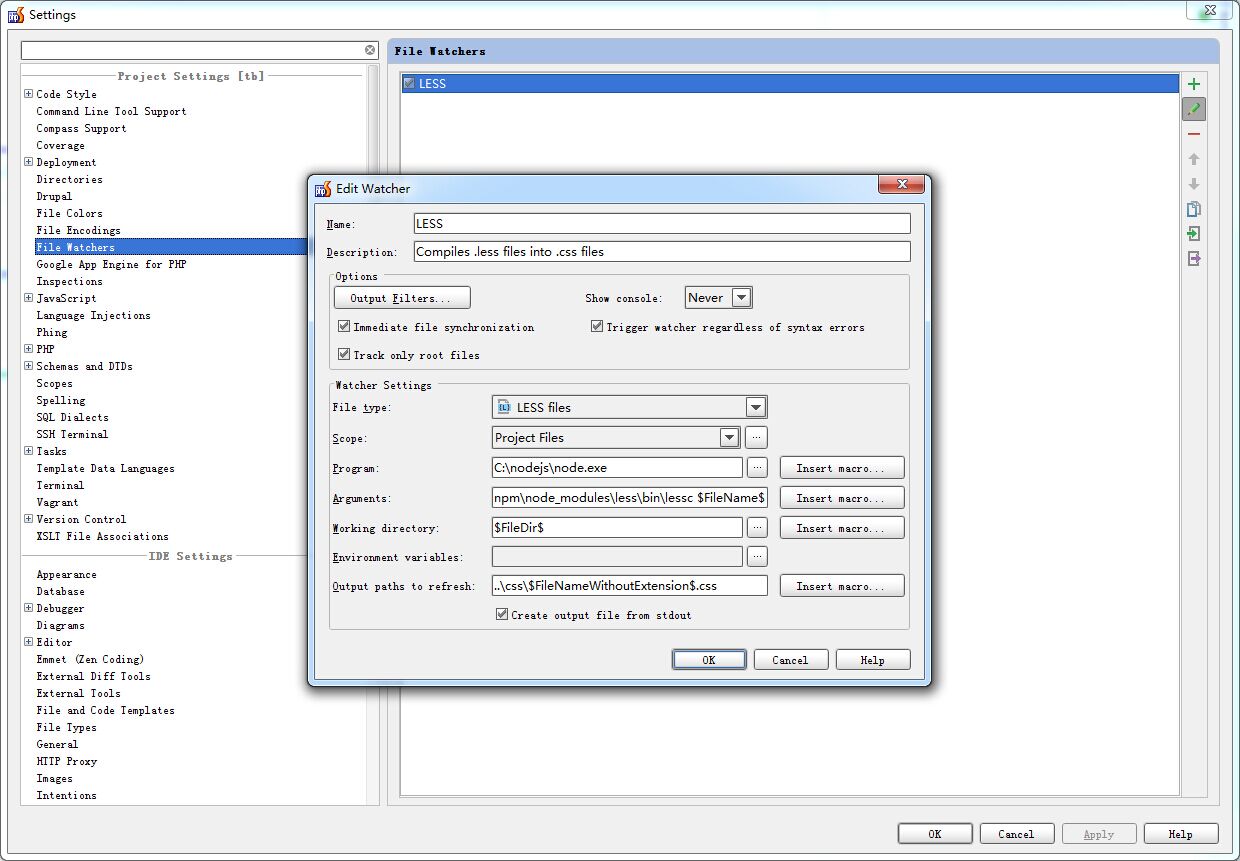Open External Tools settings
This screenshot has height=861, width=1240.
click(78, 693)
